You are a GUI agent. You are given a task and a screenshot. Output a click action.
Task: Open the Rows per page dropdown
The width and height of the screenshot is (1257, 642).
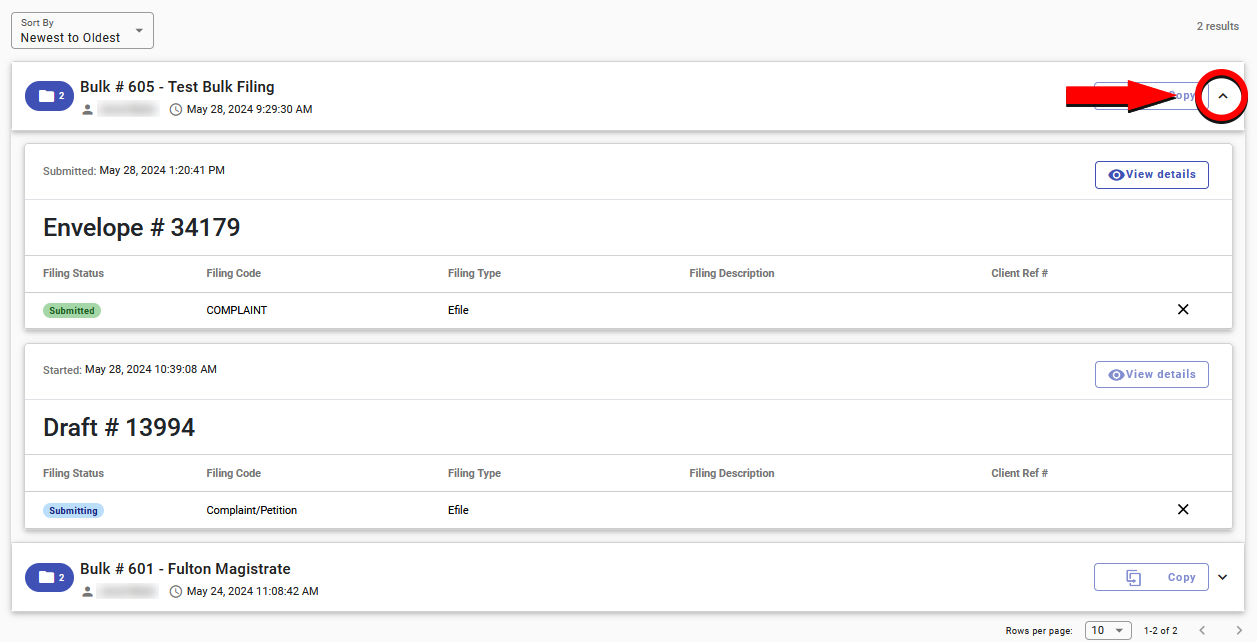pos(1108,630)
